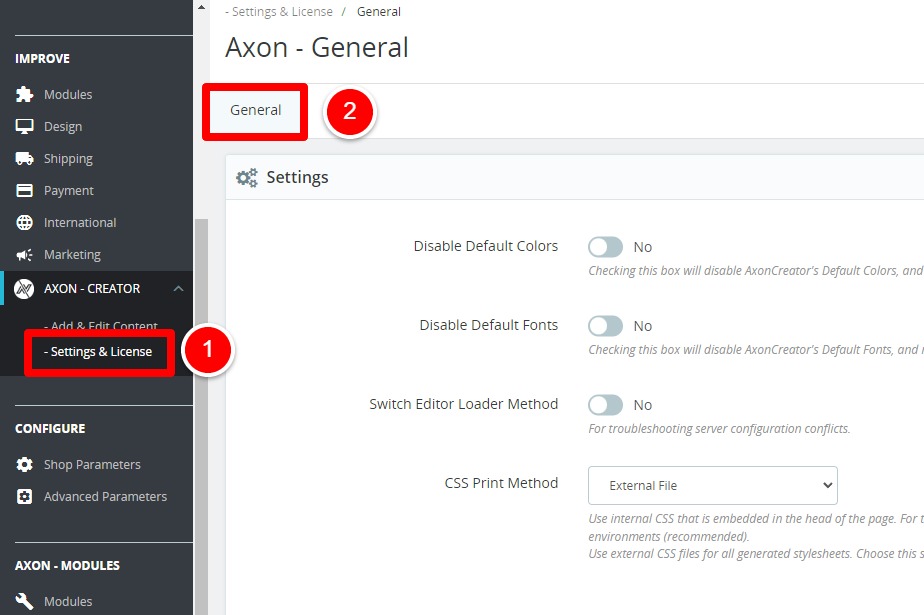924x615 pixels.
Task: Click the Marketing megaphone icon
Action: (25, 254)
